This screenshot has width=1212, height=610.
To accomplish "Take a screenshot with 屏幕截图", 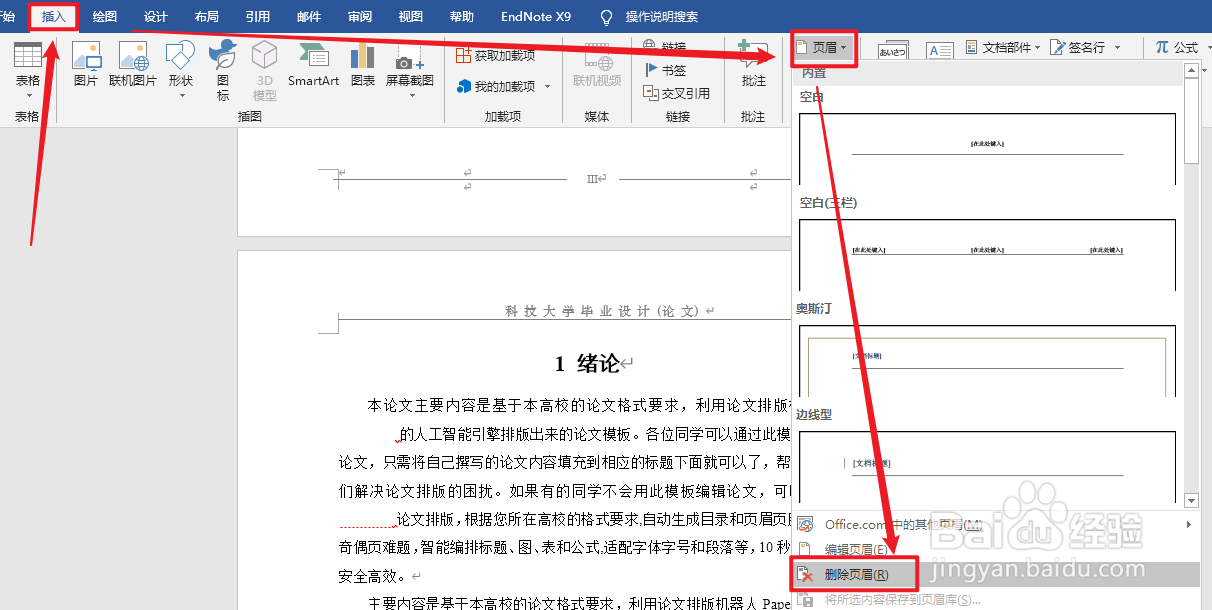I will (x=405, y=69).
